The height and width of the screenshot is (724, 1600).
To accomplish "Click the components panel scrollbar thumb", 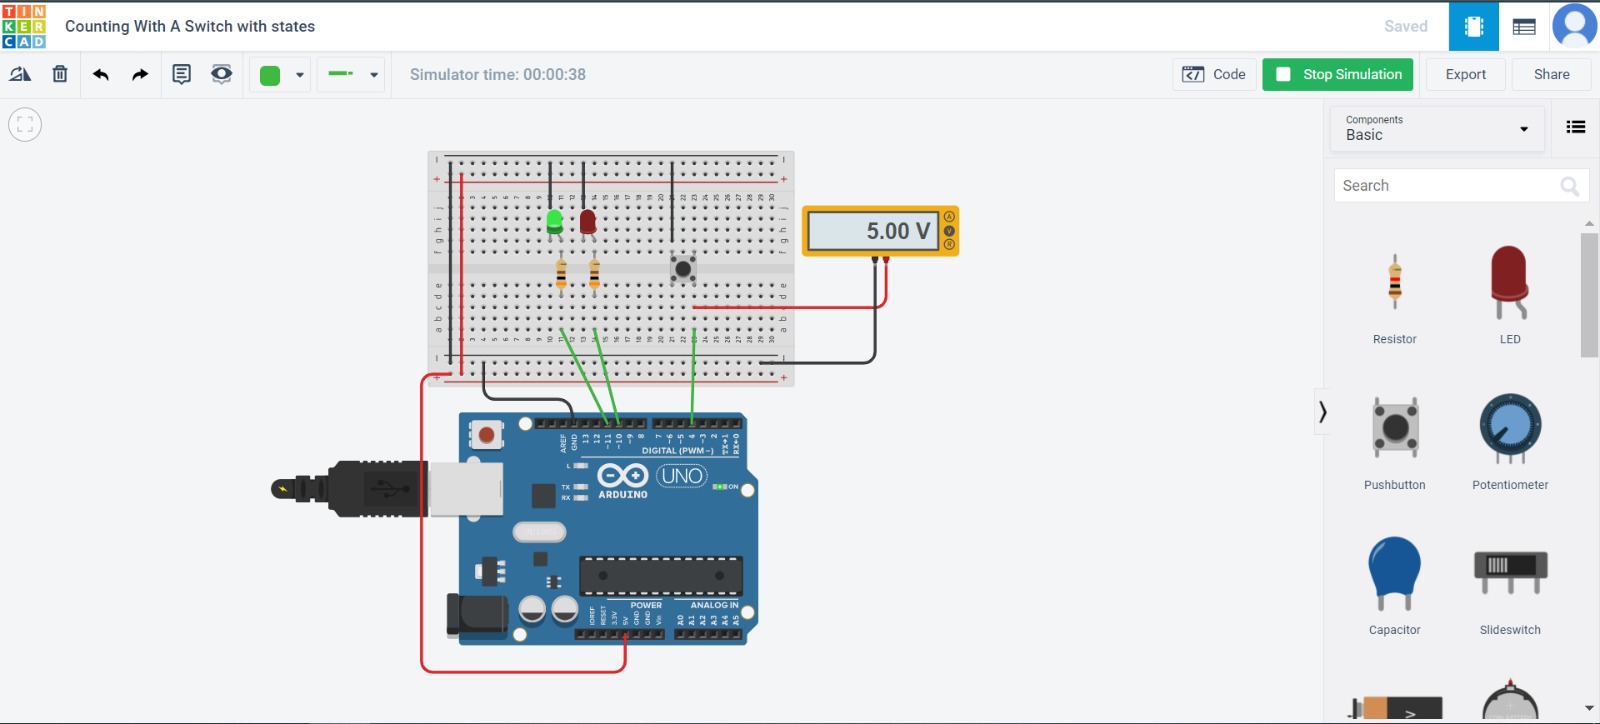I will 1589,294.
